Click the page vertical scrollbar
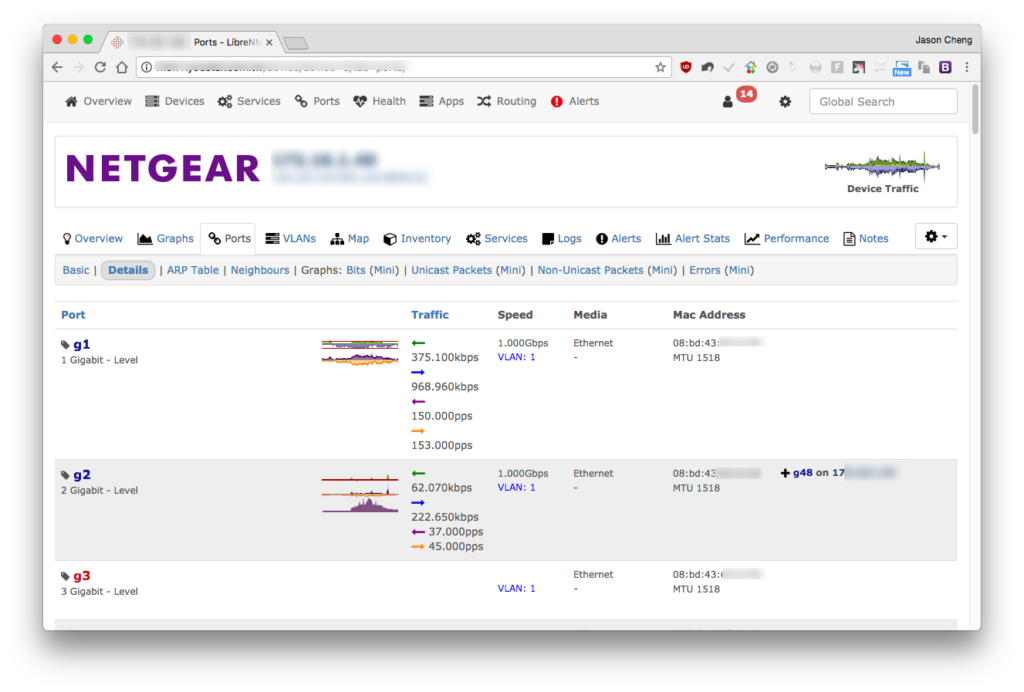 (x=975, y=110)
